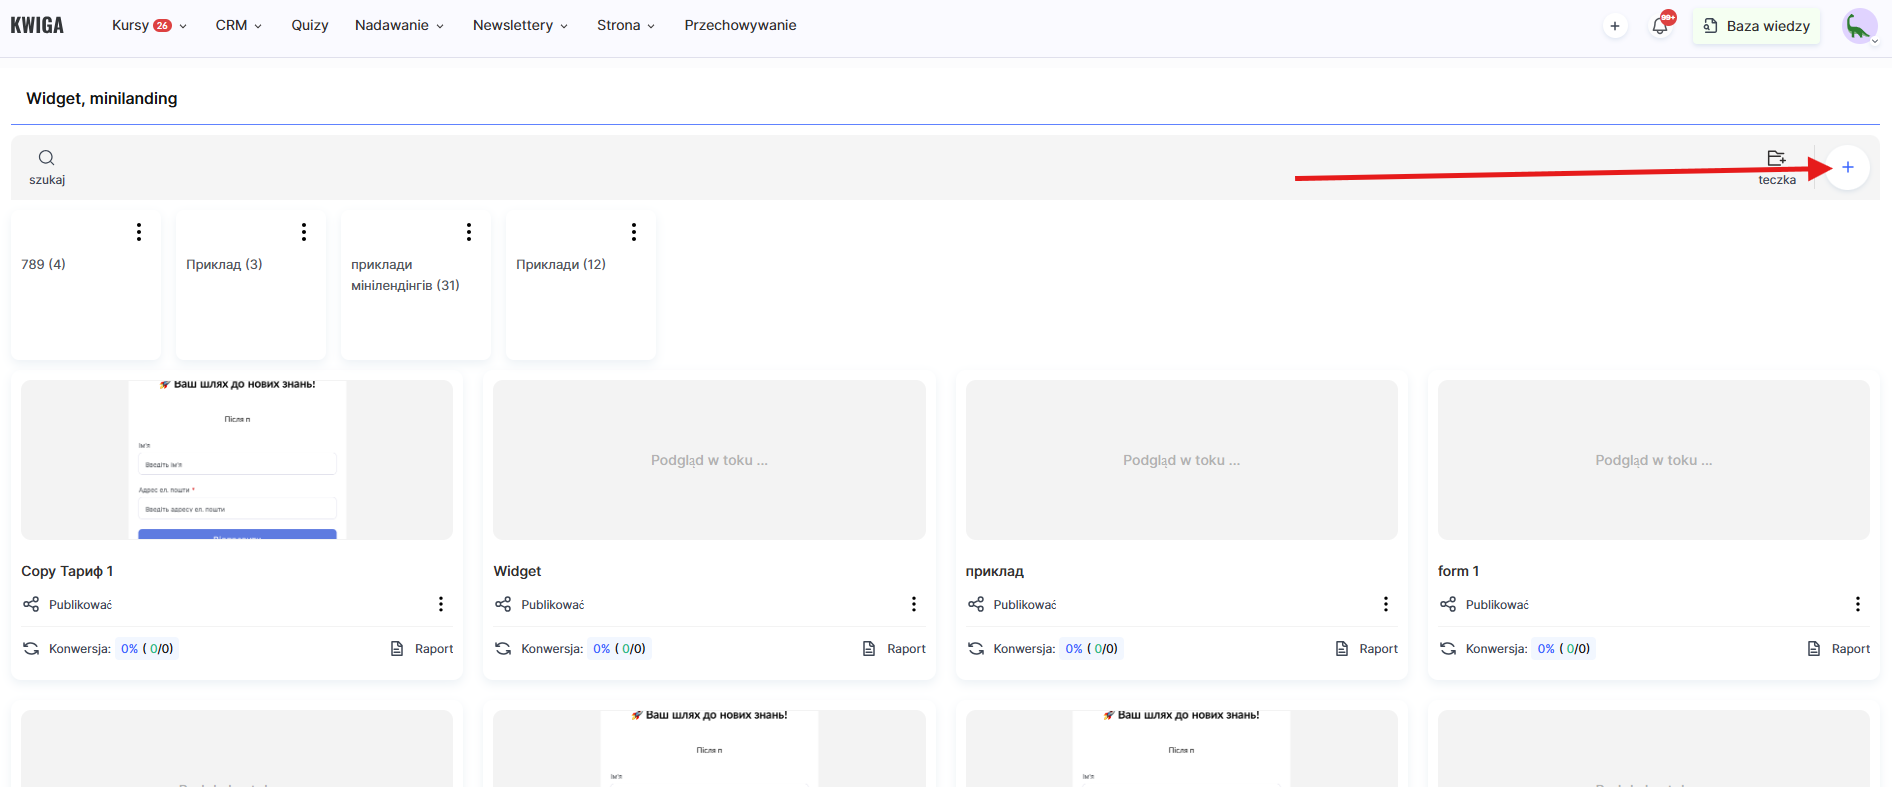Viewport: 1892px width, 787px height.
Task: Expand the CRM dropdown menu
Action: pos(238,26)
